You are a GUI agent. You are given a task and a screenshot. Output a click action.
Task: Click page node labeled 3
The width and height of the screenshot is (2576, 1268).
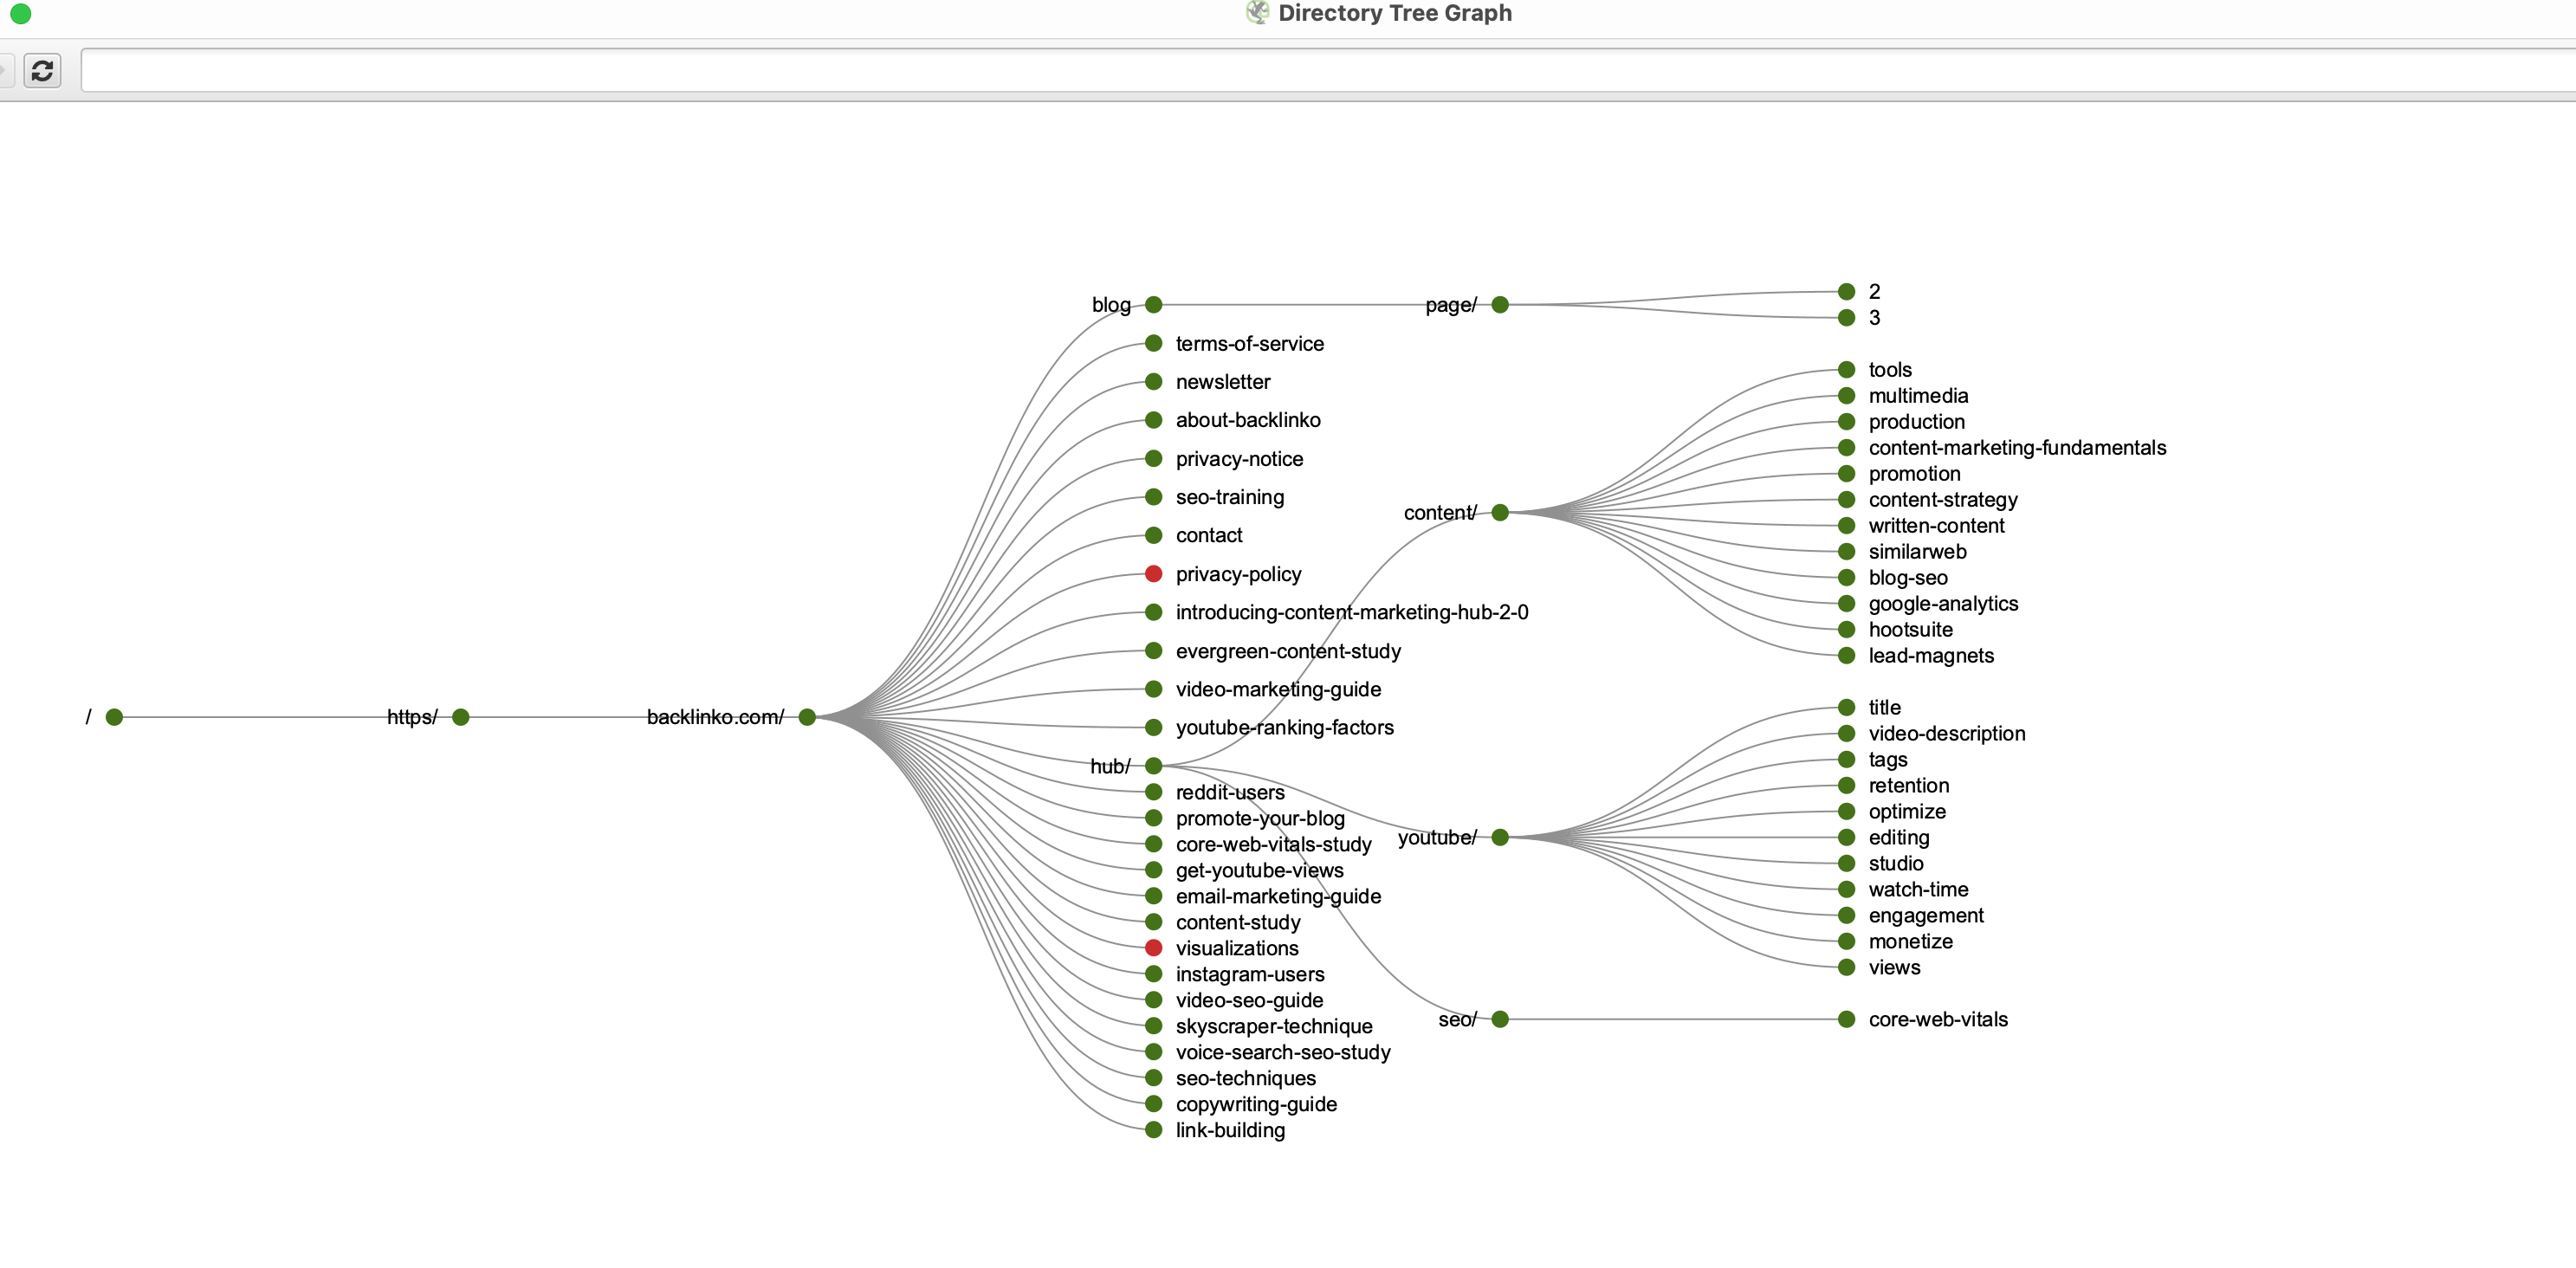coord(1846,317)
